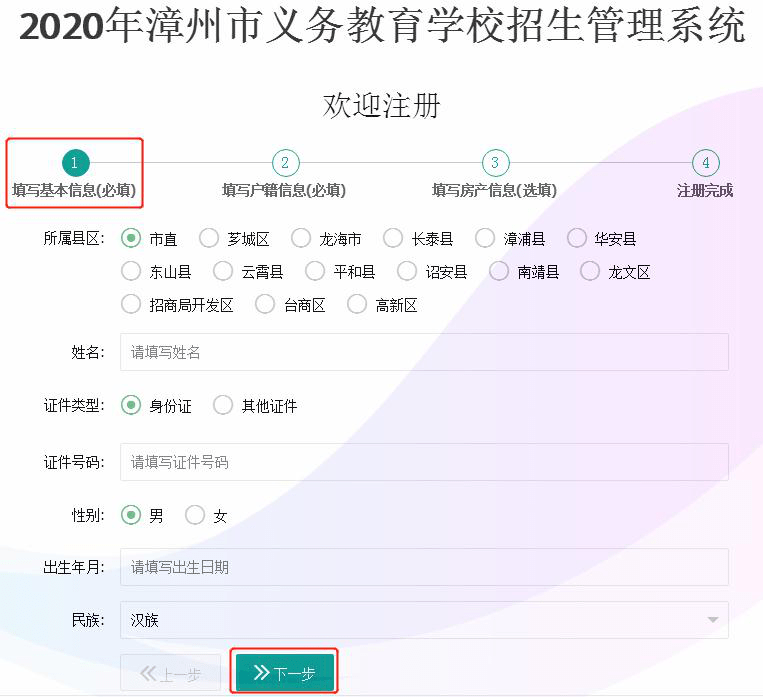
Task: Pick 南靖县 as the district
Action: 499,272
